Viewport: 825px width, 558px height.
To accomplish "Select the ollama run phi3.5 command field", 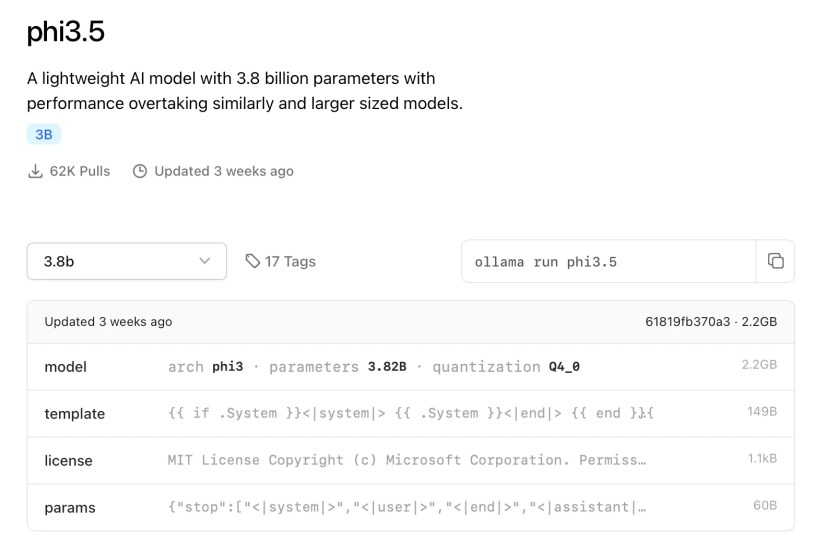I will 608,261.
